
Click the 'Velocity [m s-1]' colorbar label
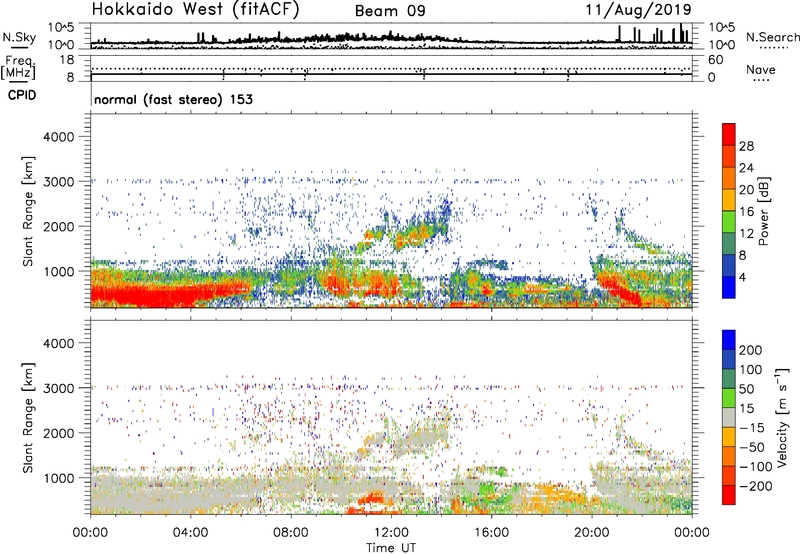coord(782,417)
